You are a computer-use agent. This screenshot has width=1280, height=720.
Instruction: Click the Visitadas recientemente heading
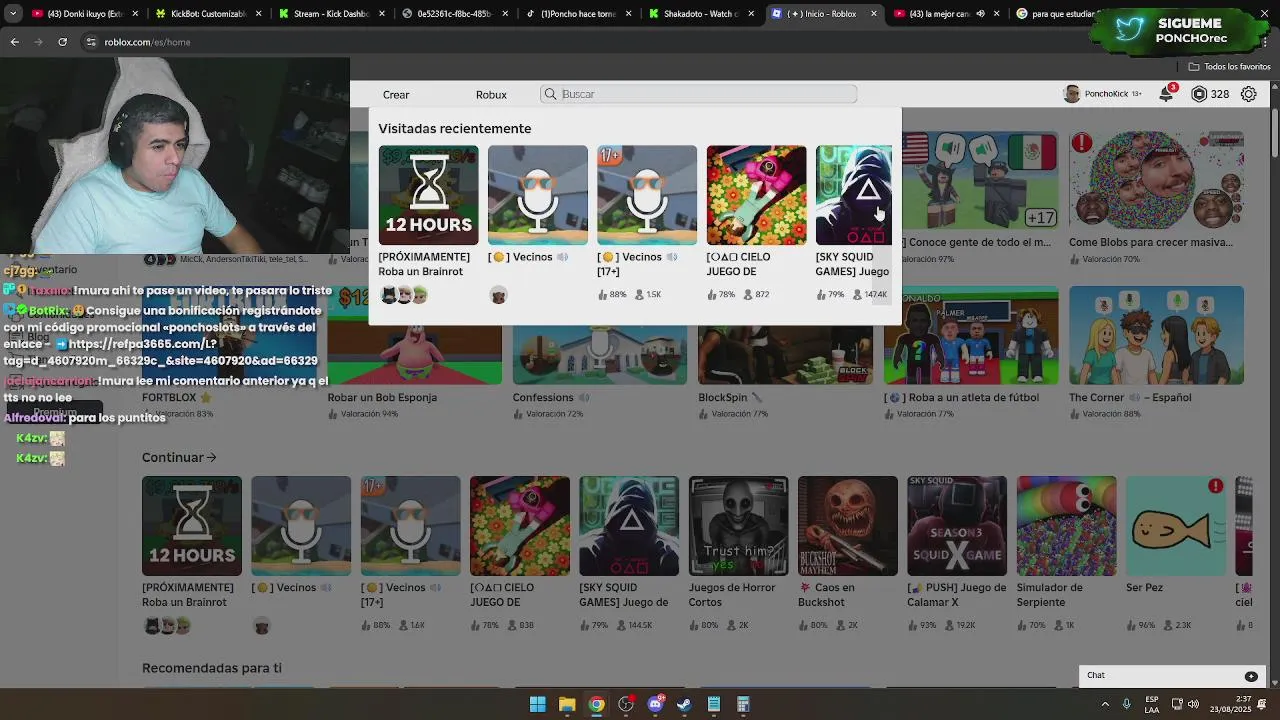(x=455, y=128)
